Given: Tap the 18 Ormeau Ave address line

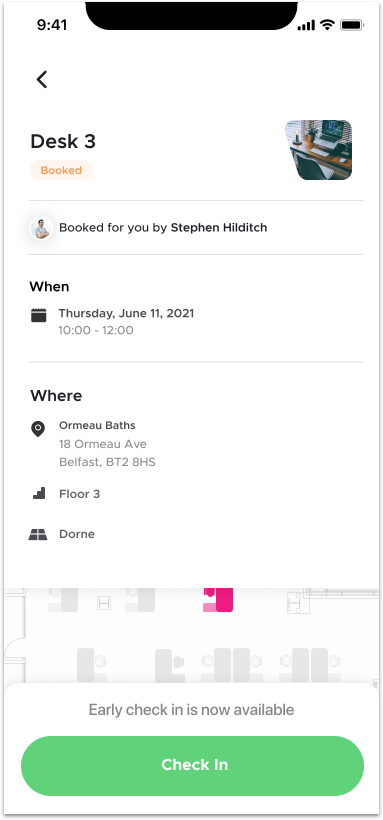Looking at the screenshot, I should (103, 445).
